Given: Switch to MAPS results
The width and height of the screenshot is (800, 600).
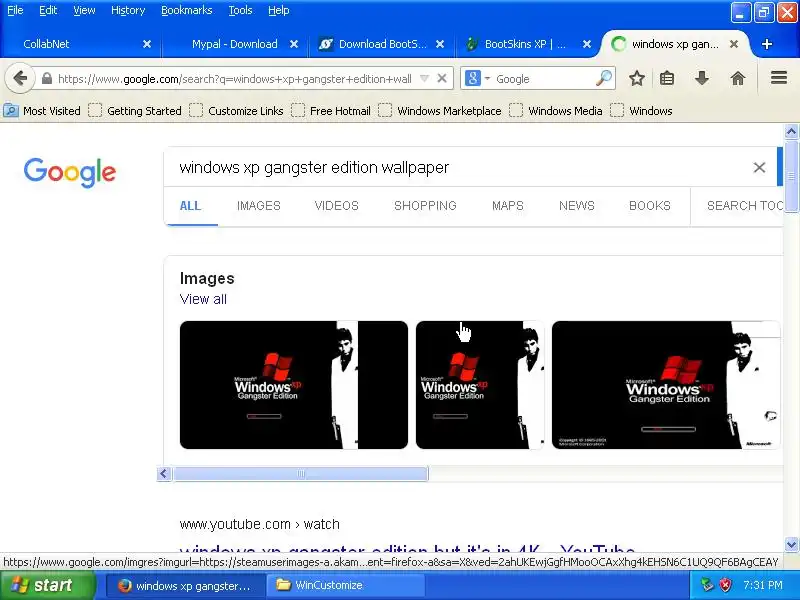Looking at the screenshot, I should tap(508, 206).
